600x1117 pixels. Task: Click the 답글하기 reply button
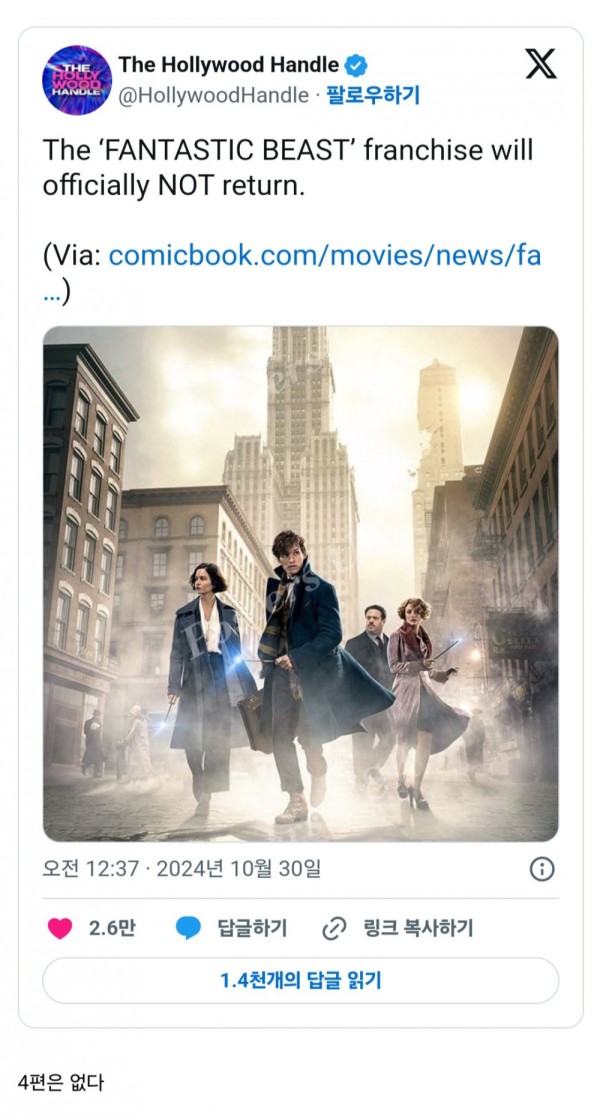point(252,928)
